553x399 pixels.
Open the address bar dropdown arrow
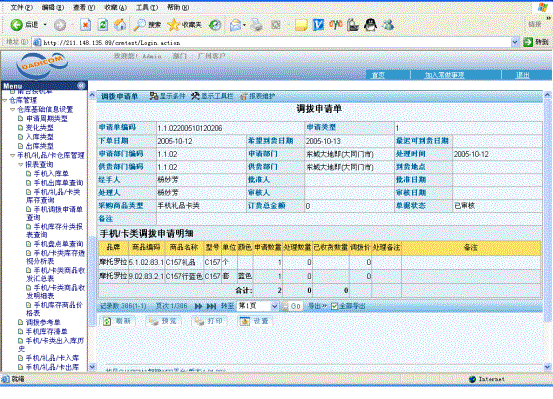515,42
